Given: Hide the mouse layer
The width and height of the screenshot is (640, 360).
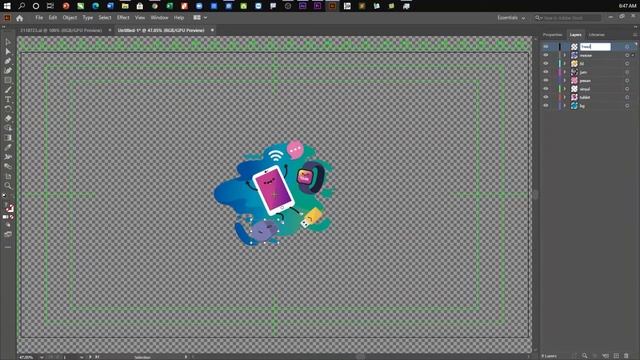Looking at the screenshot, I should coord(546,55).
